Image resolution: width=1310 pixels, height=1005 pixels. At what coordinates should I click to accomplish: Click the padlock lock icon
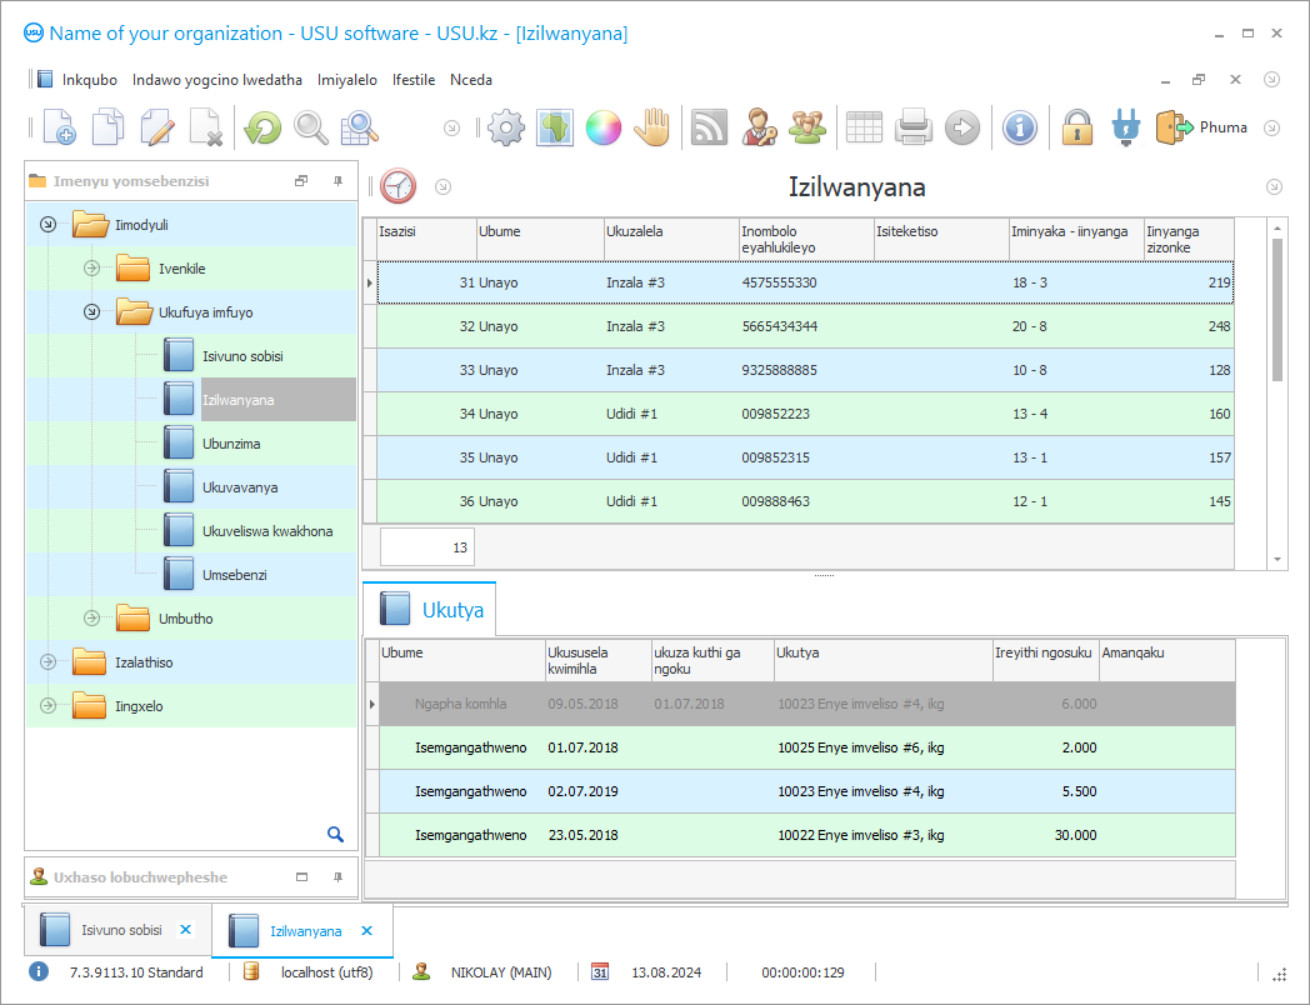pos(1077,128)
